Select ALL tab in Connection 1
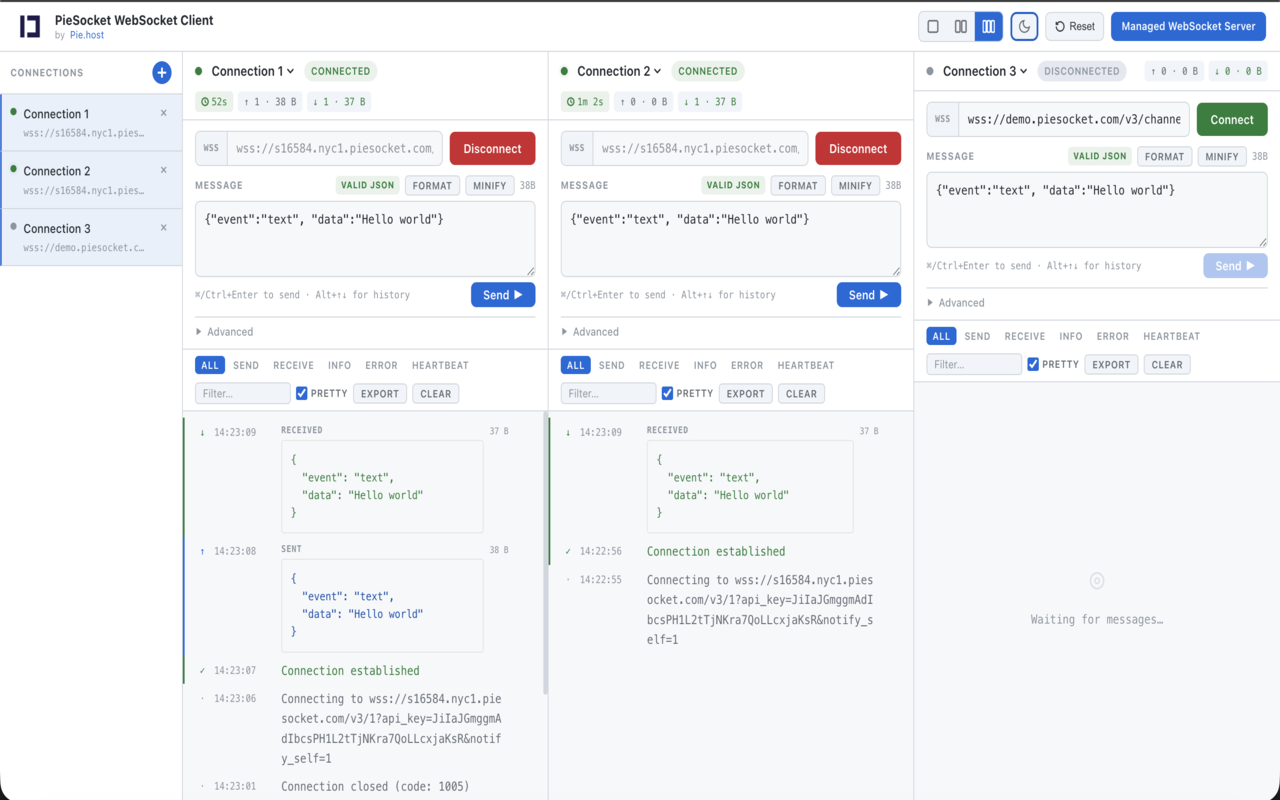Screen dimensions: 1280x800 (x=210, y=365)
